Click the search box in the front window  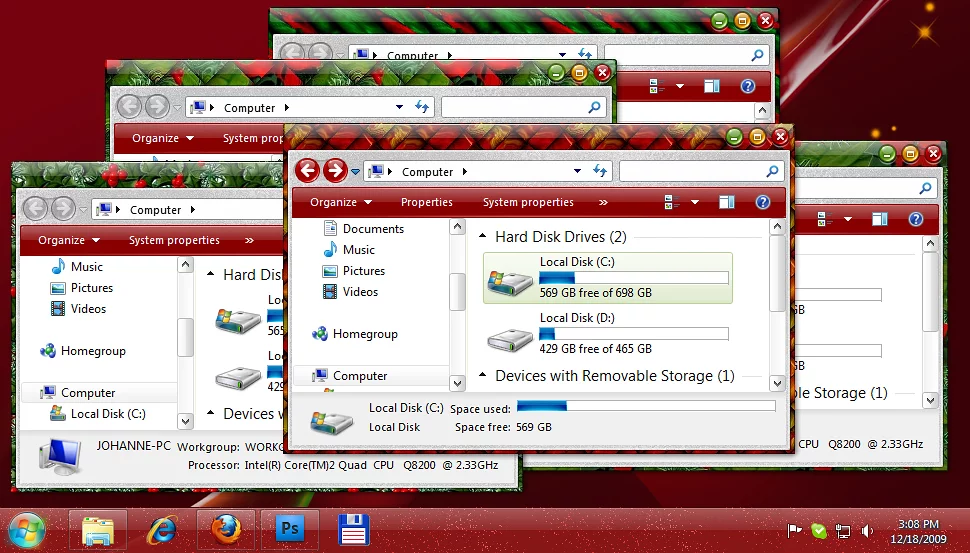690,171
